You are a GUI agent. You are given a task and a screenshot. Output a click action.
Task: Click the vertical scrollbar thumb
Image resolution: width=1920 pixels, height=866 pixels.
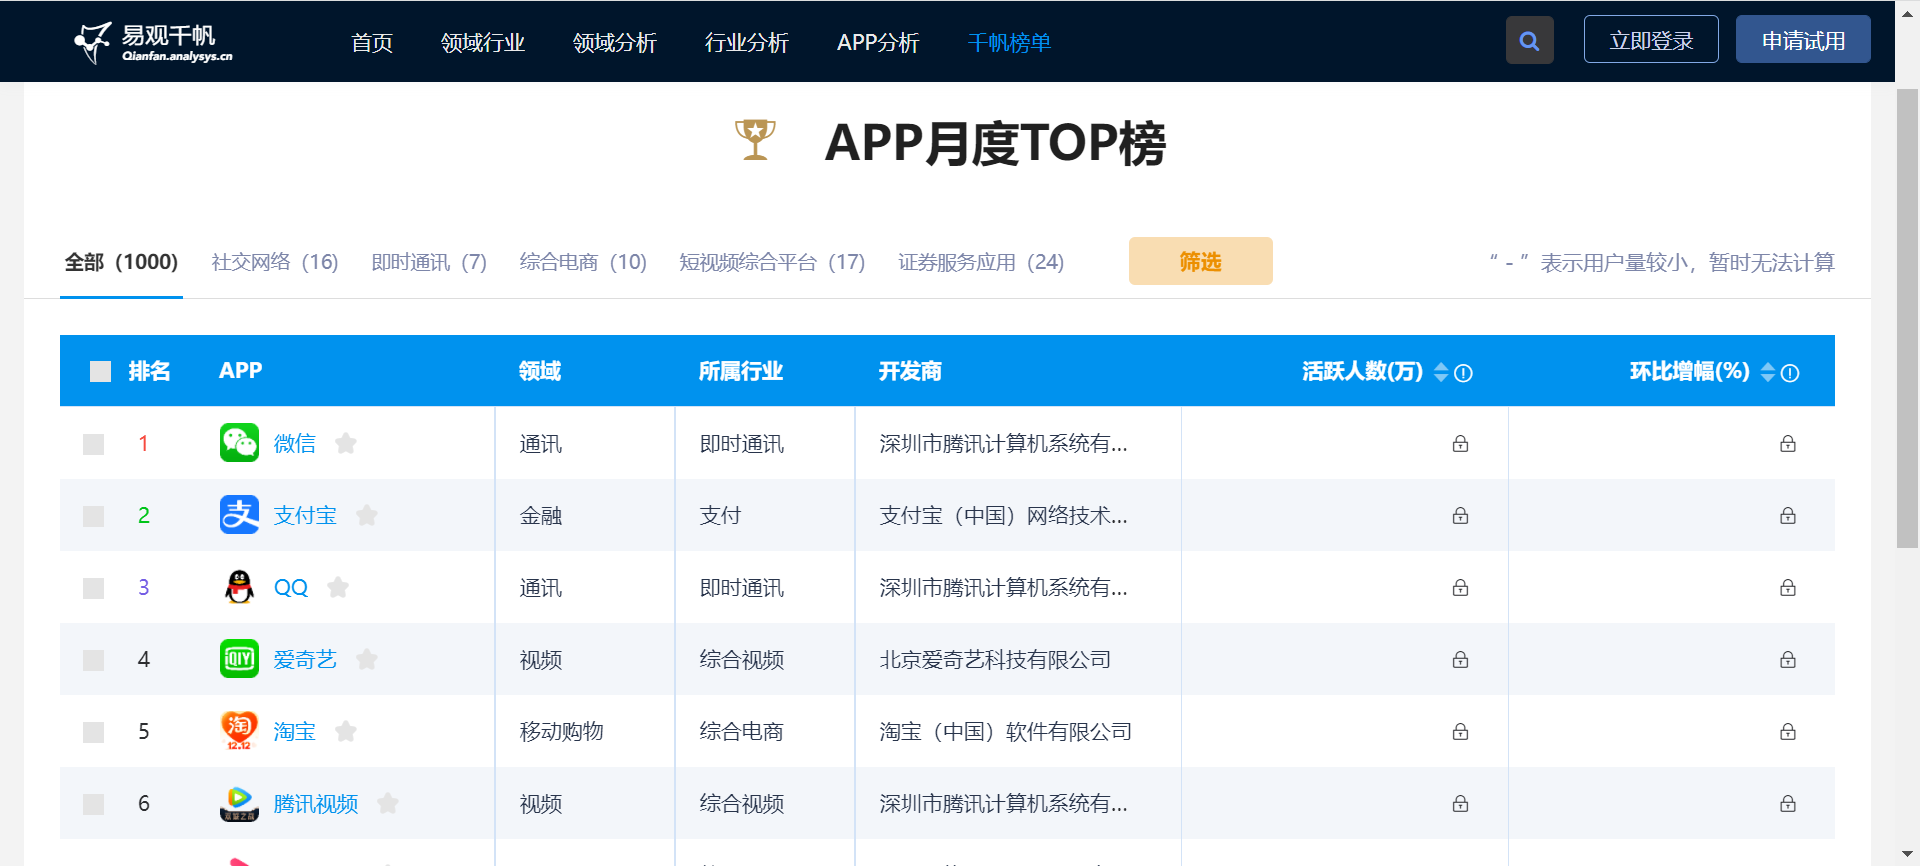1907,318
